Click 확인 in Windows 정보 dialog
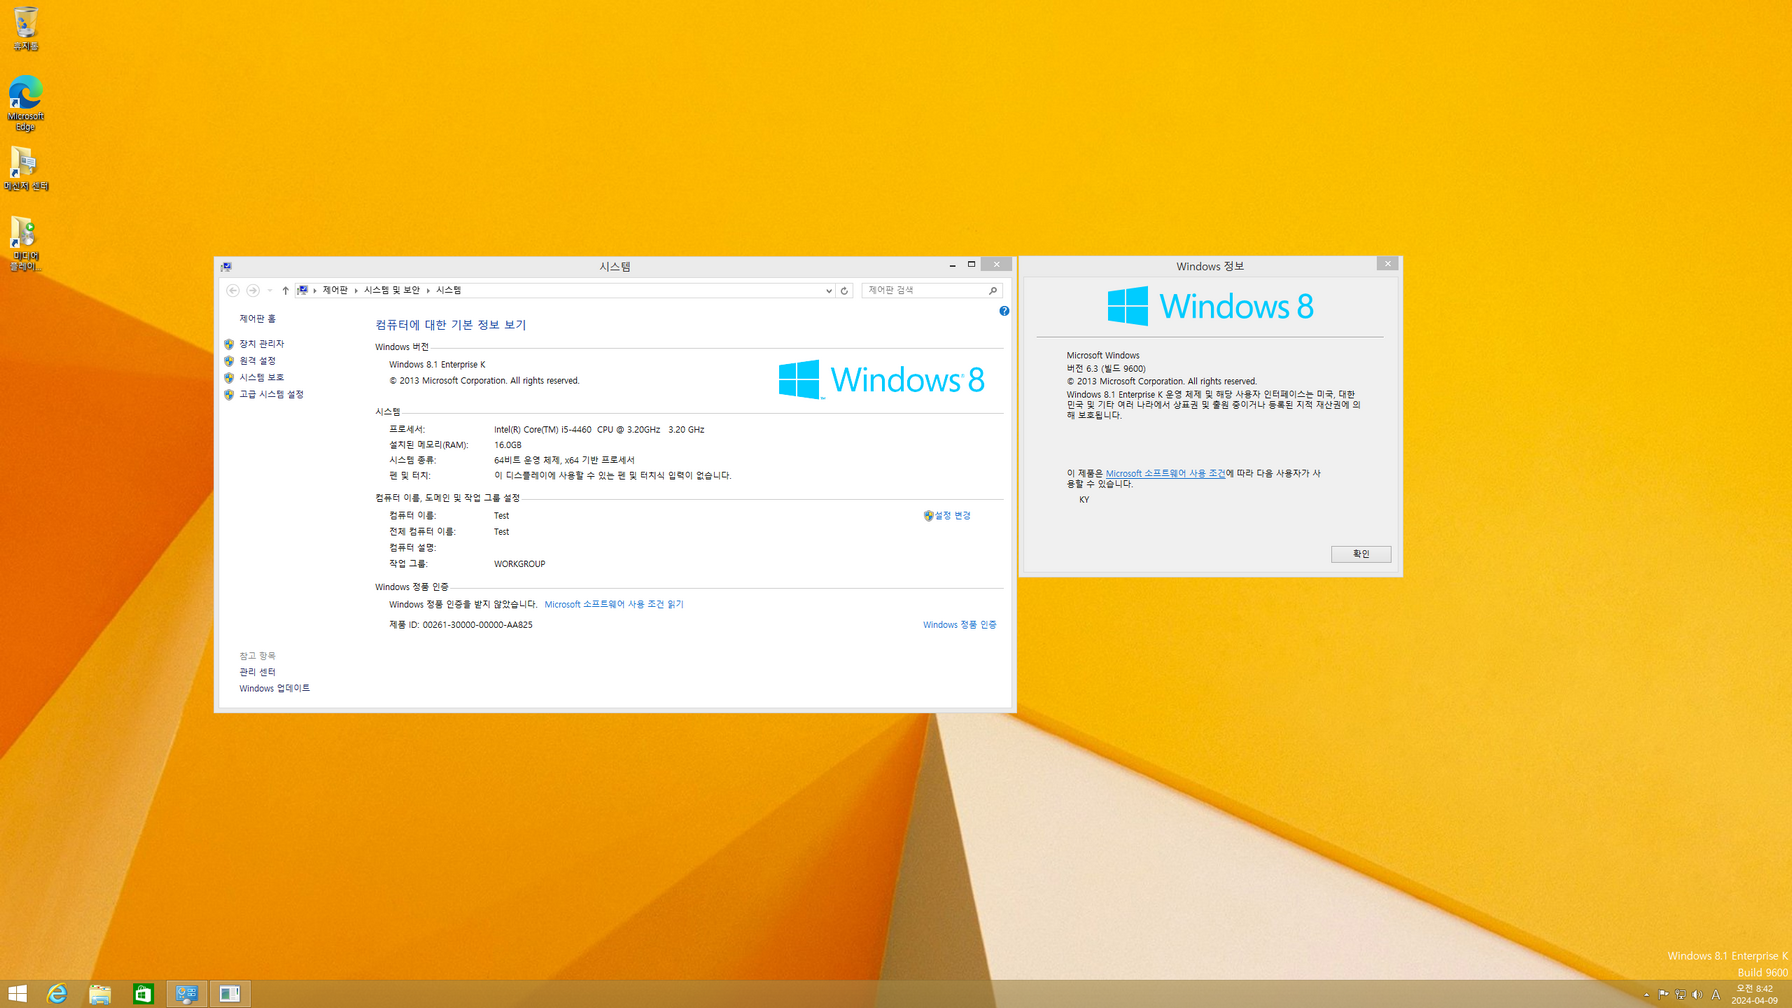Screen dimensions: 1792x1008 coord(1361,554)
